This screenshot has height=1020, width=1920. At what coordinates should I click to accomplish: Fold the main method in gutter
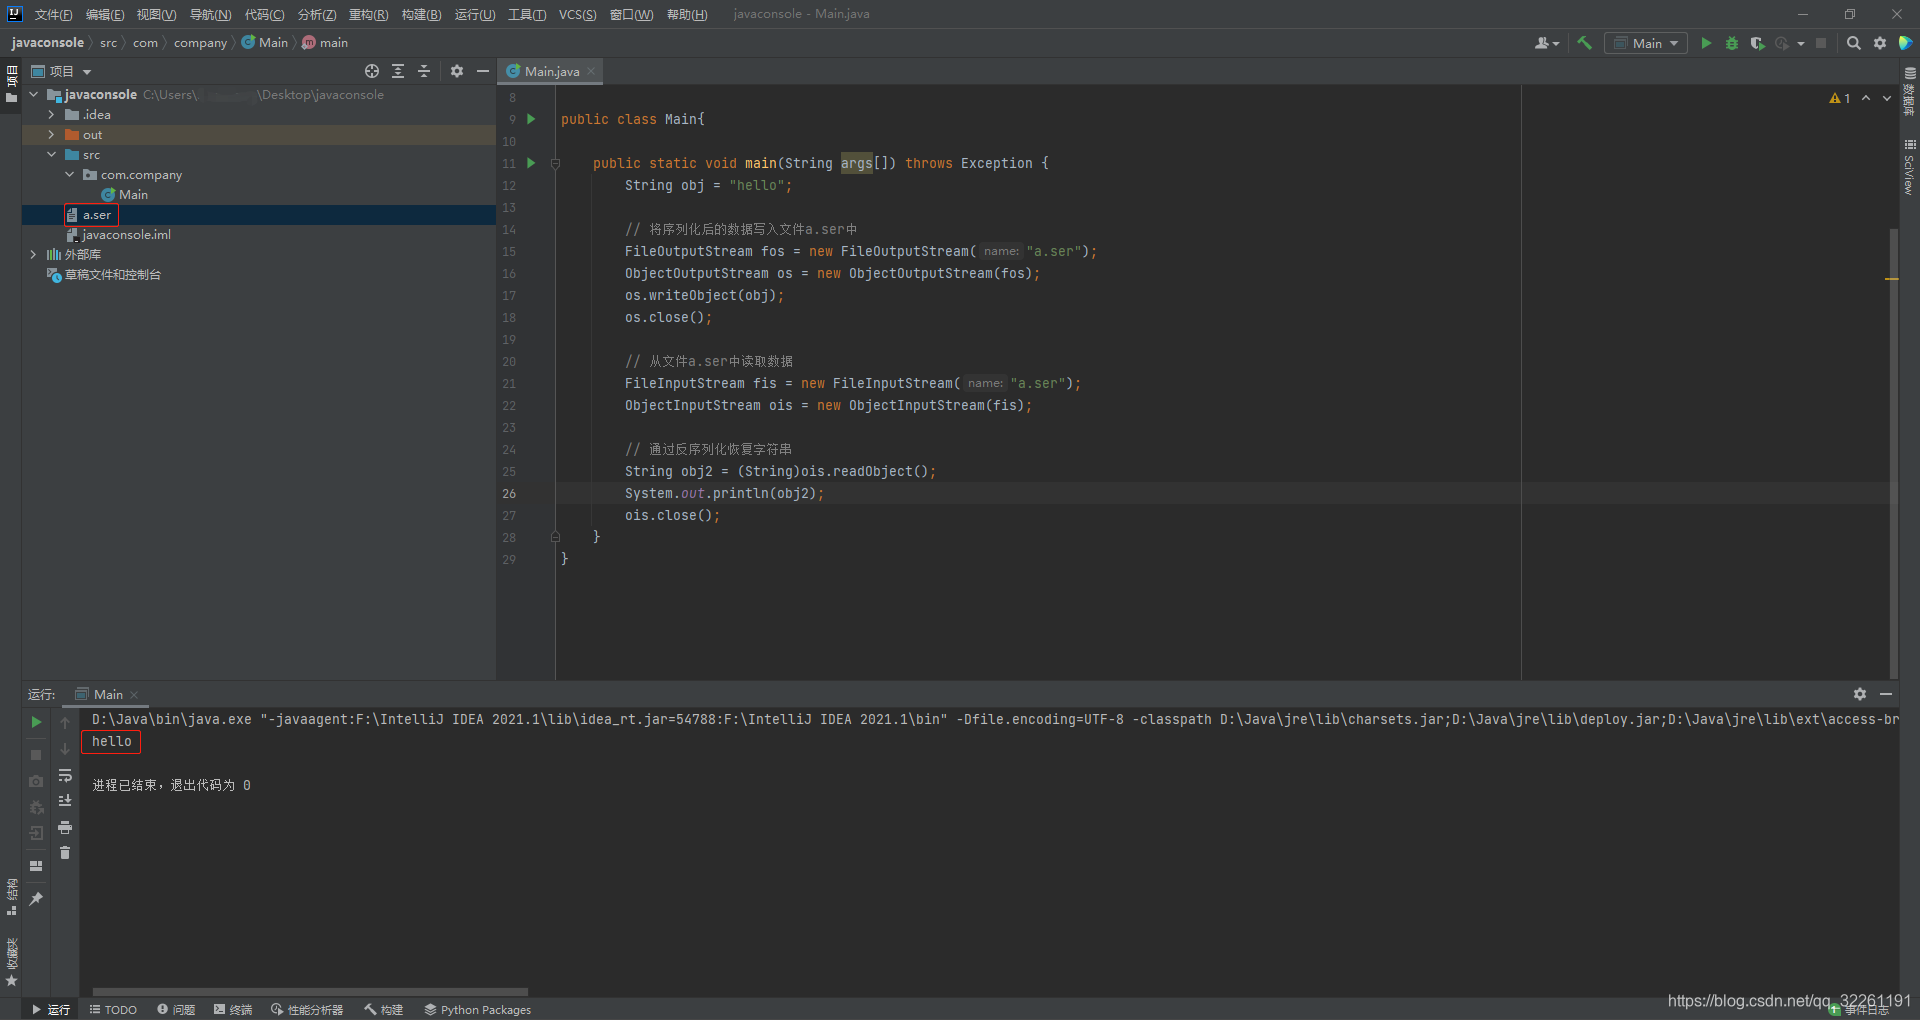click(555, 163)
